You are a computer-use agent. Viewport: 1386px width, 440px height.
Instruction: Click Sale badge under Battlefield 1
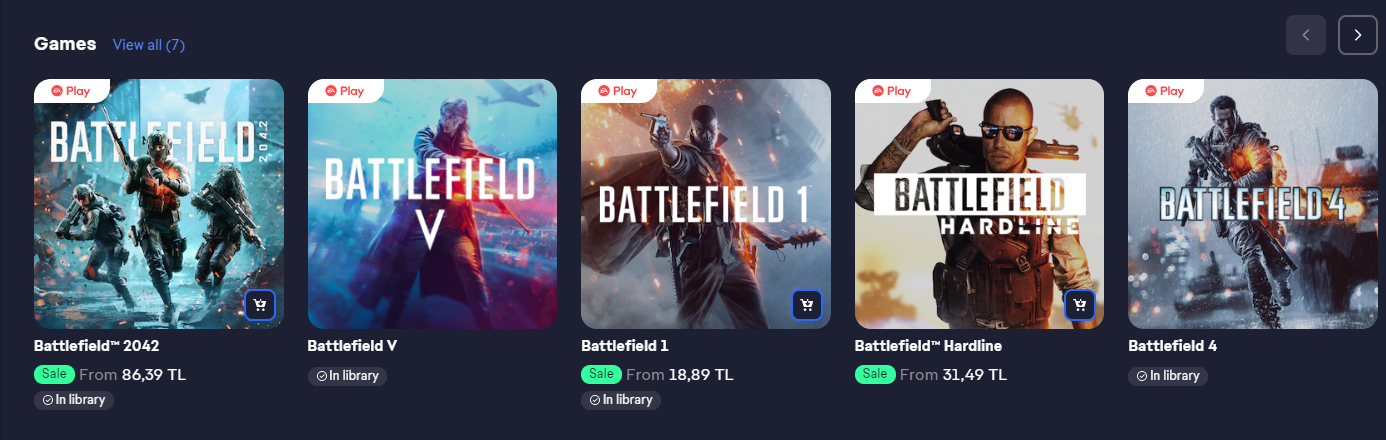(601, 375)
